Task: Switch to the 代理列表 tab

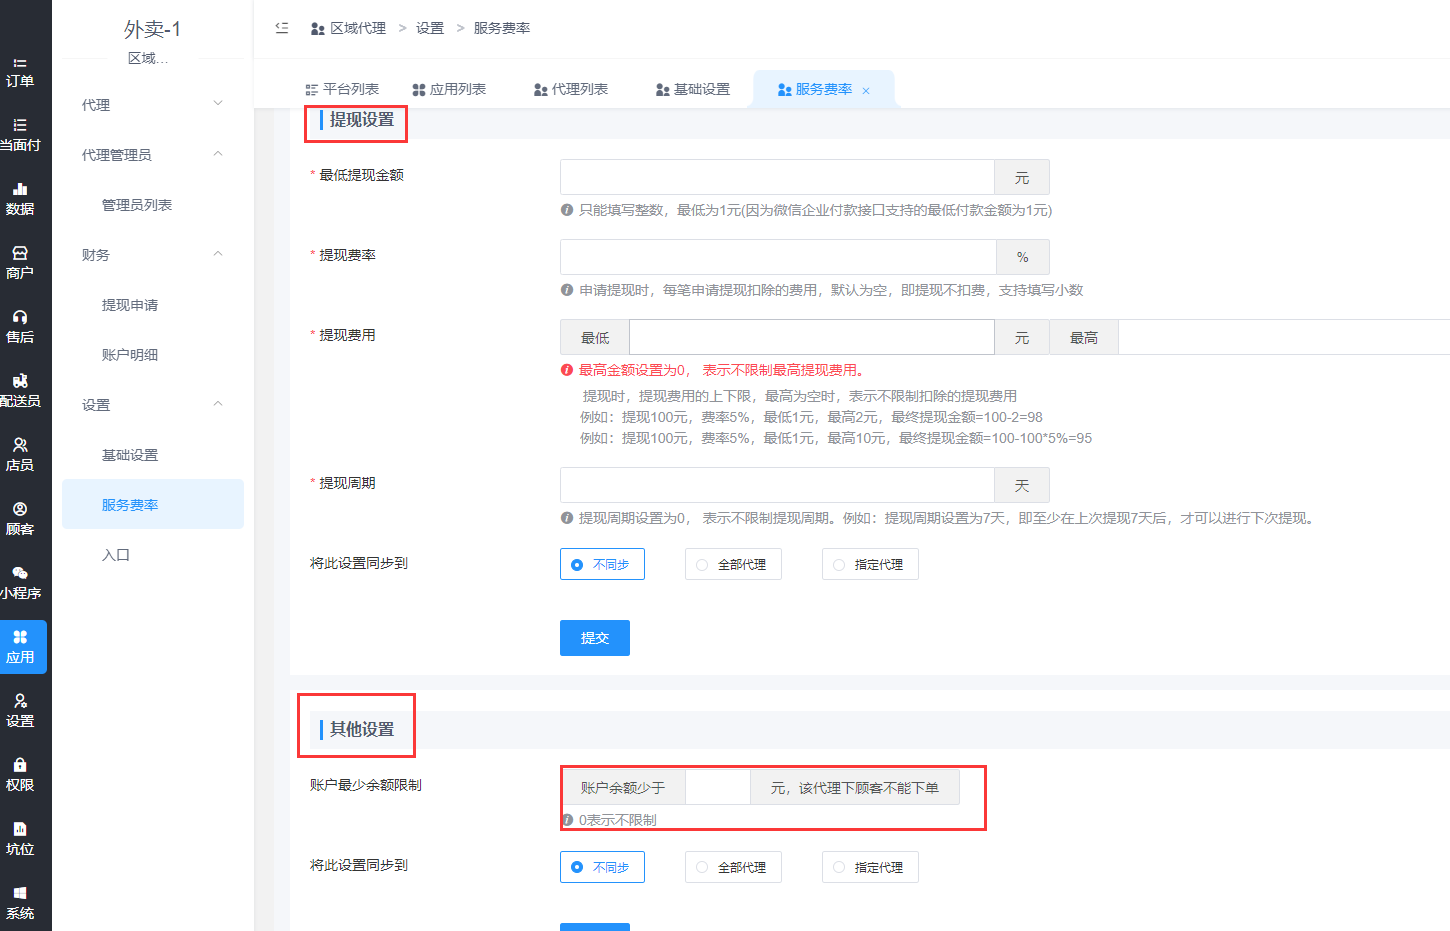Action: point(571,89)
